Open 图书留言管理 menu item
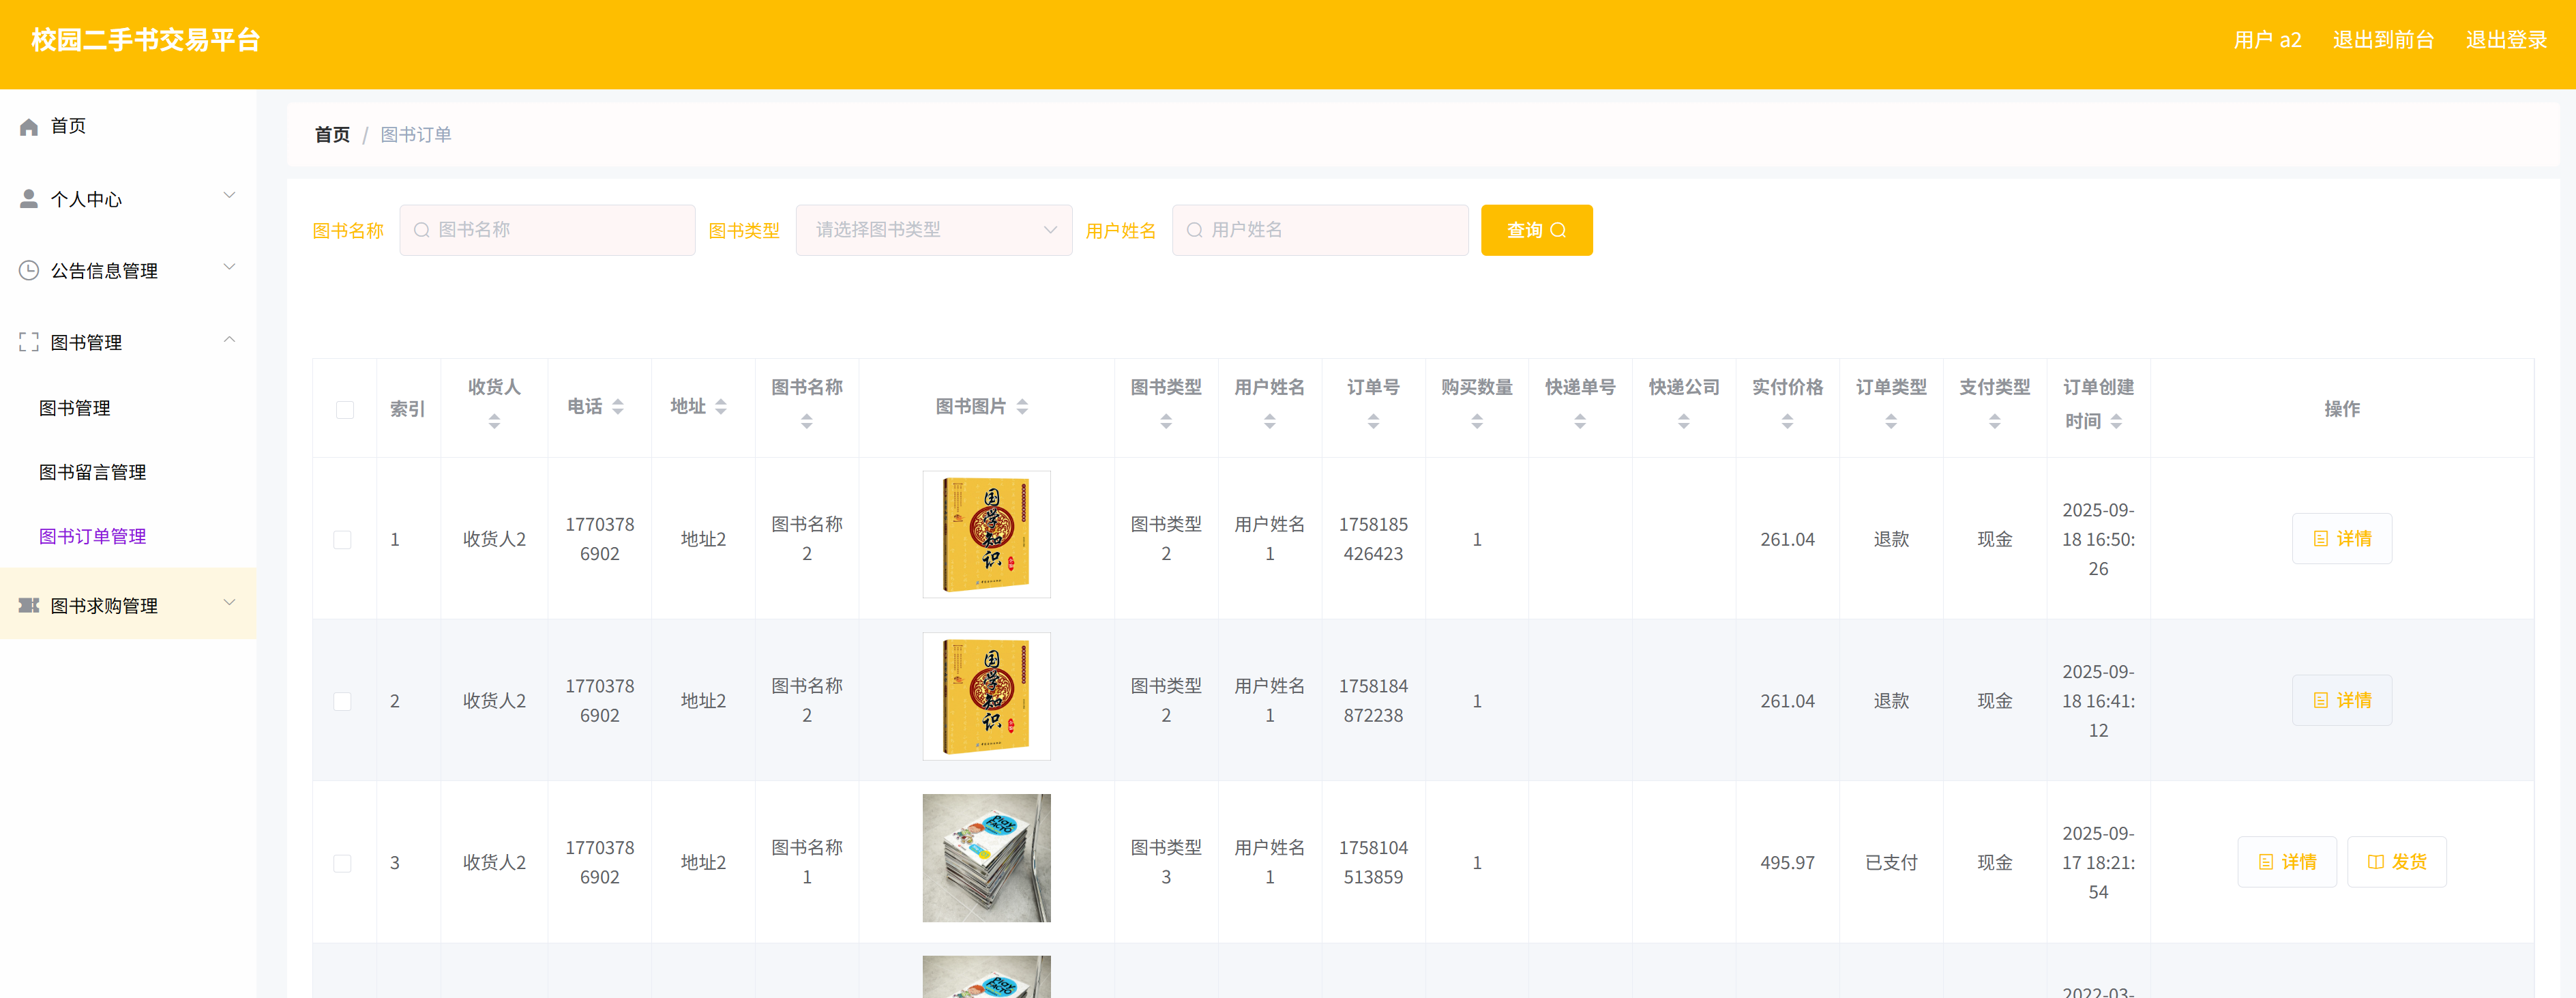 coord(92,472)
